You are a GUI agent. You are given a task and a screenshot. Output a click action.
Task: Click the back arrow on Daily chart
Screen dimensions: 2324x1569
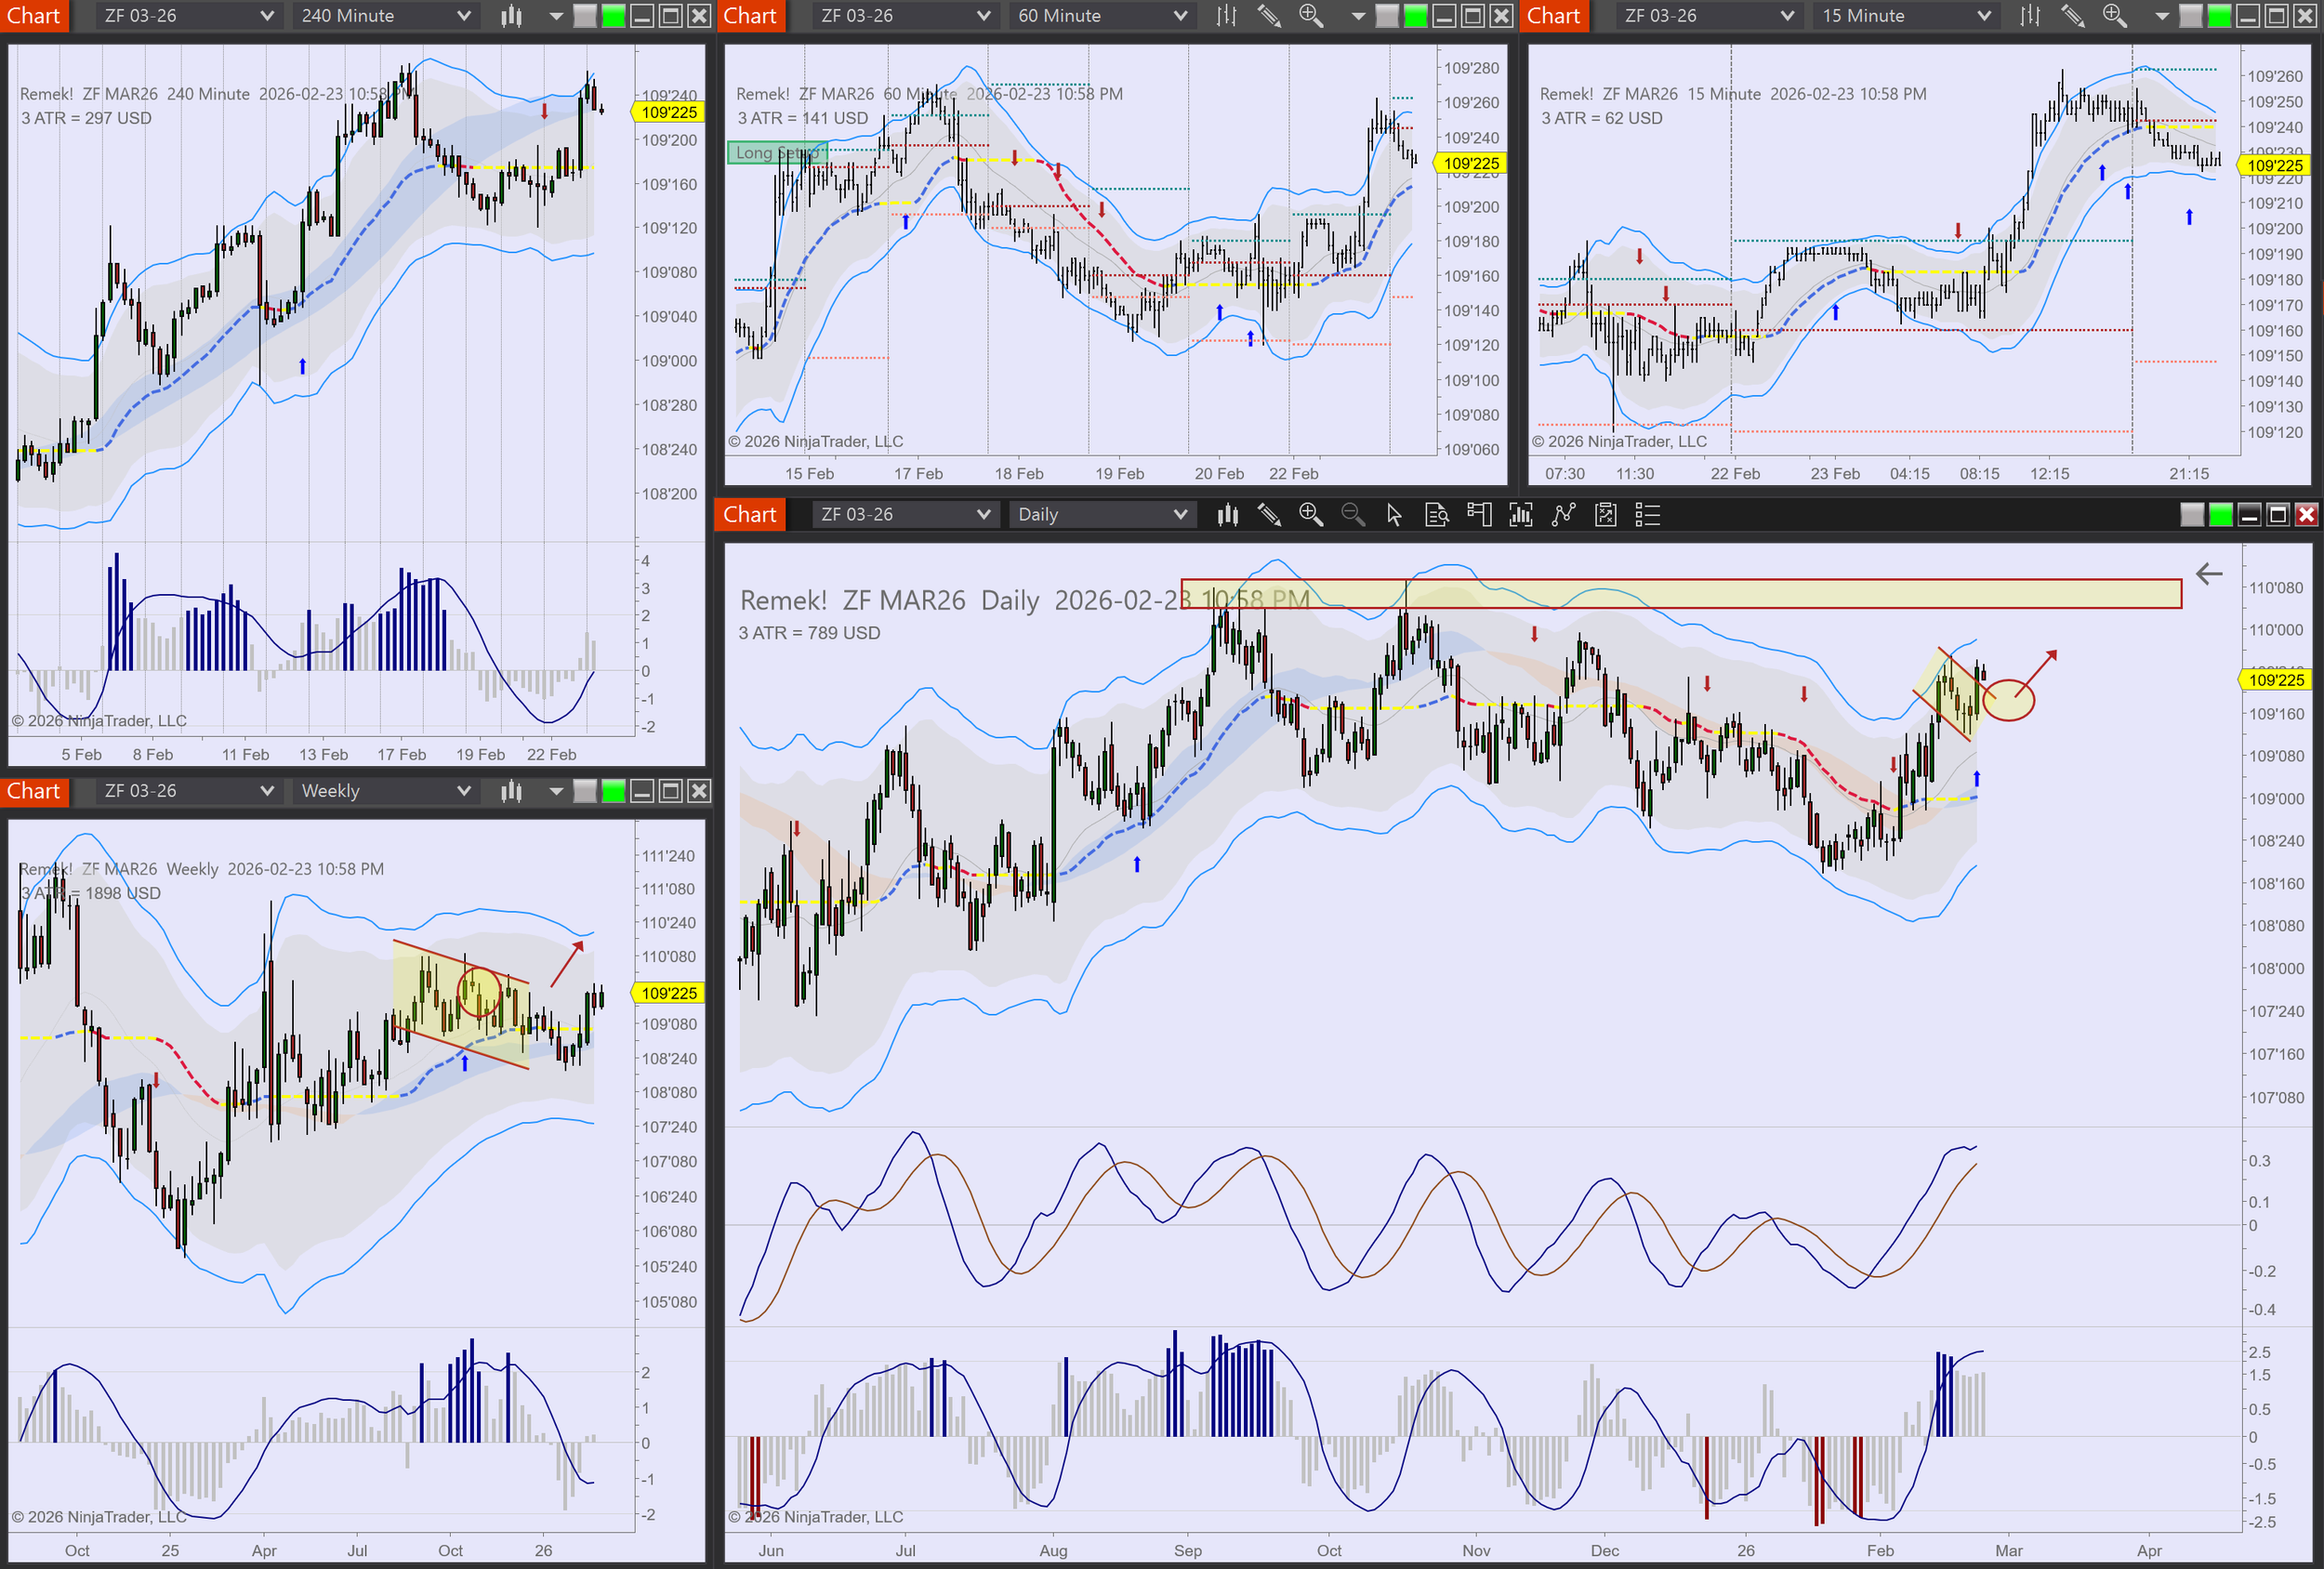point(2208,574)
